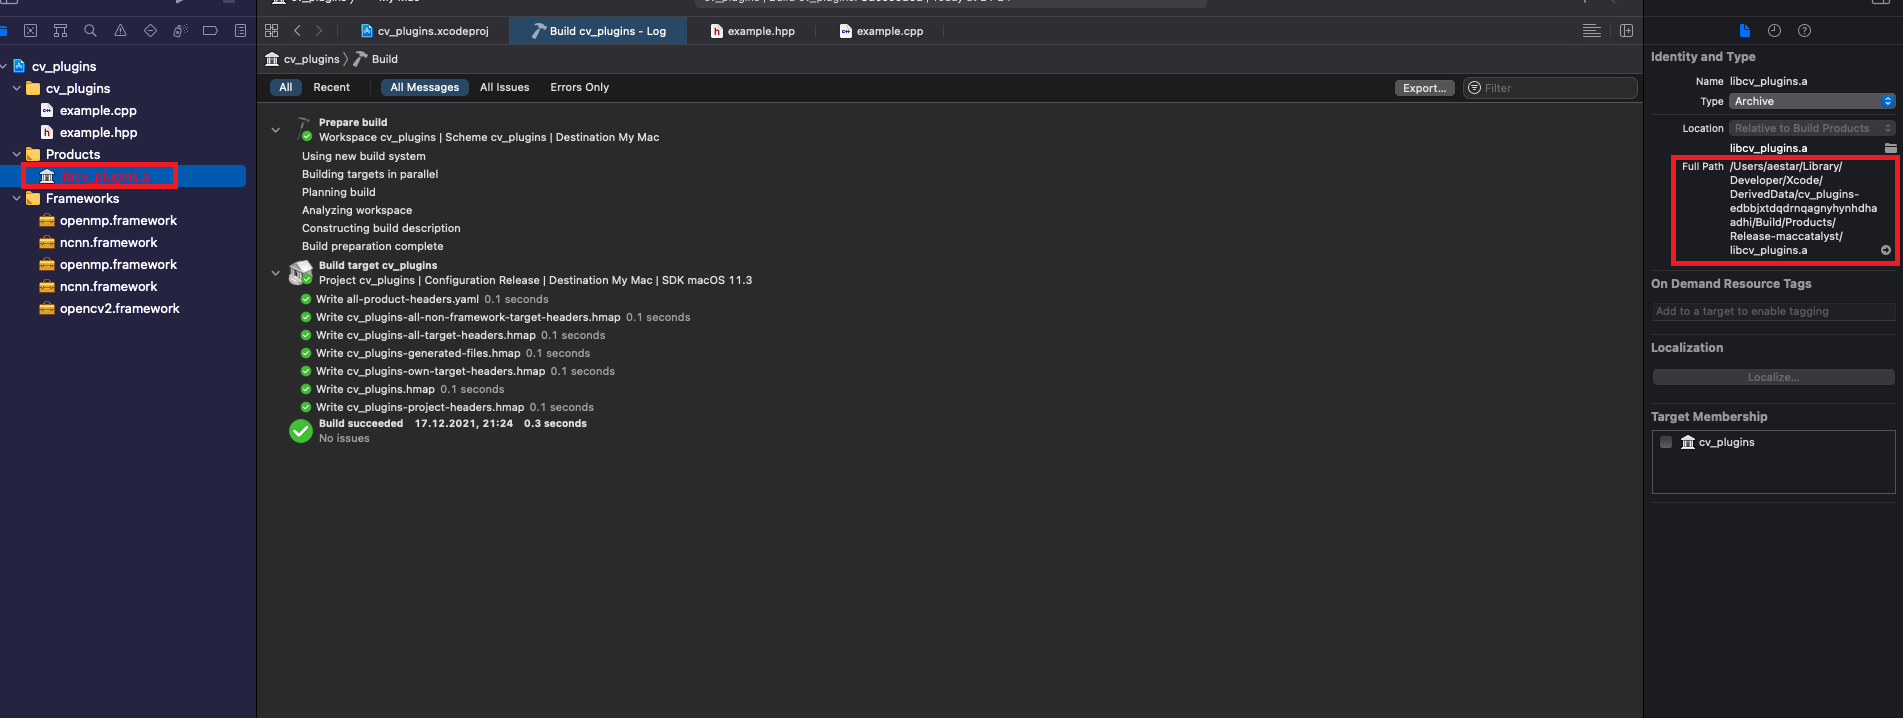Click the filter icon in Filter field

pos(1474,88)
